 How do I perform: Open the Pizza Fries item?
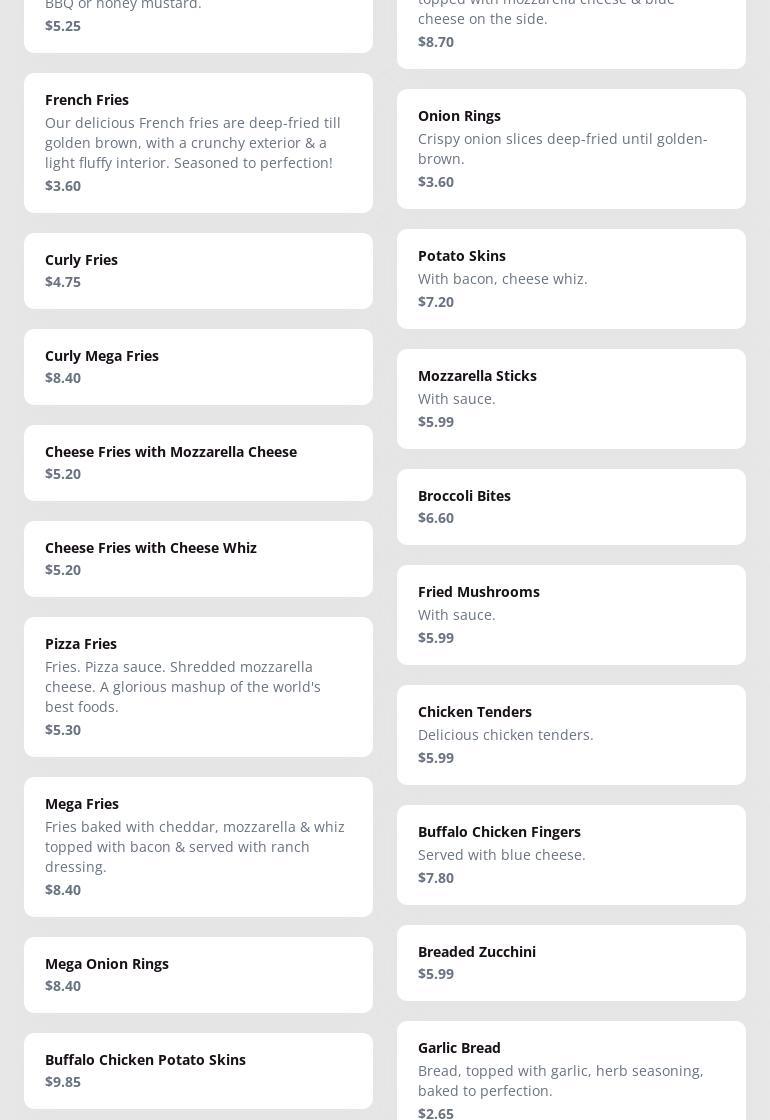click(x=199, y=687)
